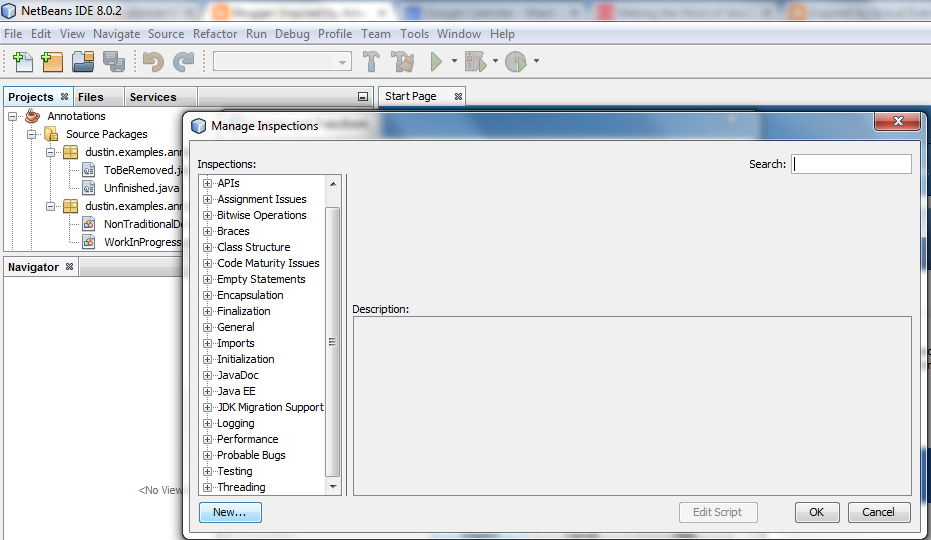Image resolution: width=931 pixels, height=540 pixels.
Task: Click the inspections list scroll-down arrow
Action: tap(333, 487)
